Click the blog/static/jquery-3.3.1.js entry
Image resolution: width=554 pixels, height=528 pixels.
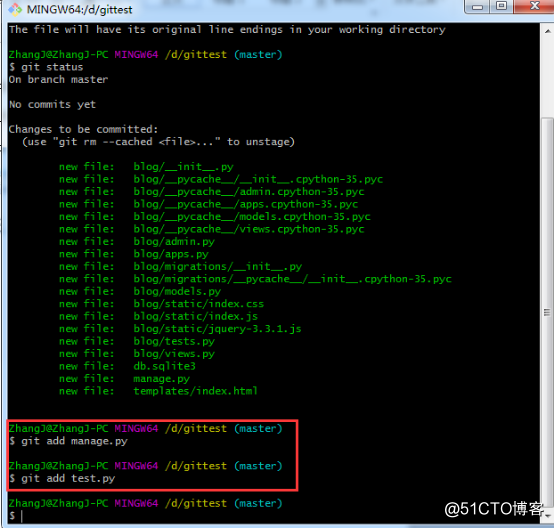point(180,329)
